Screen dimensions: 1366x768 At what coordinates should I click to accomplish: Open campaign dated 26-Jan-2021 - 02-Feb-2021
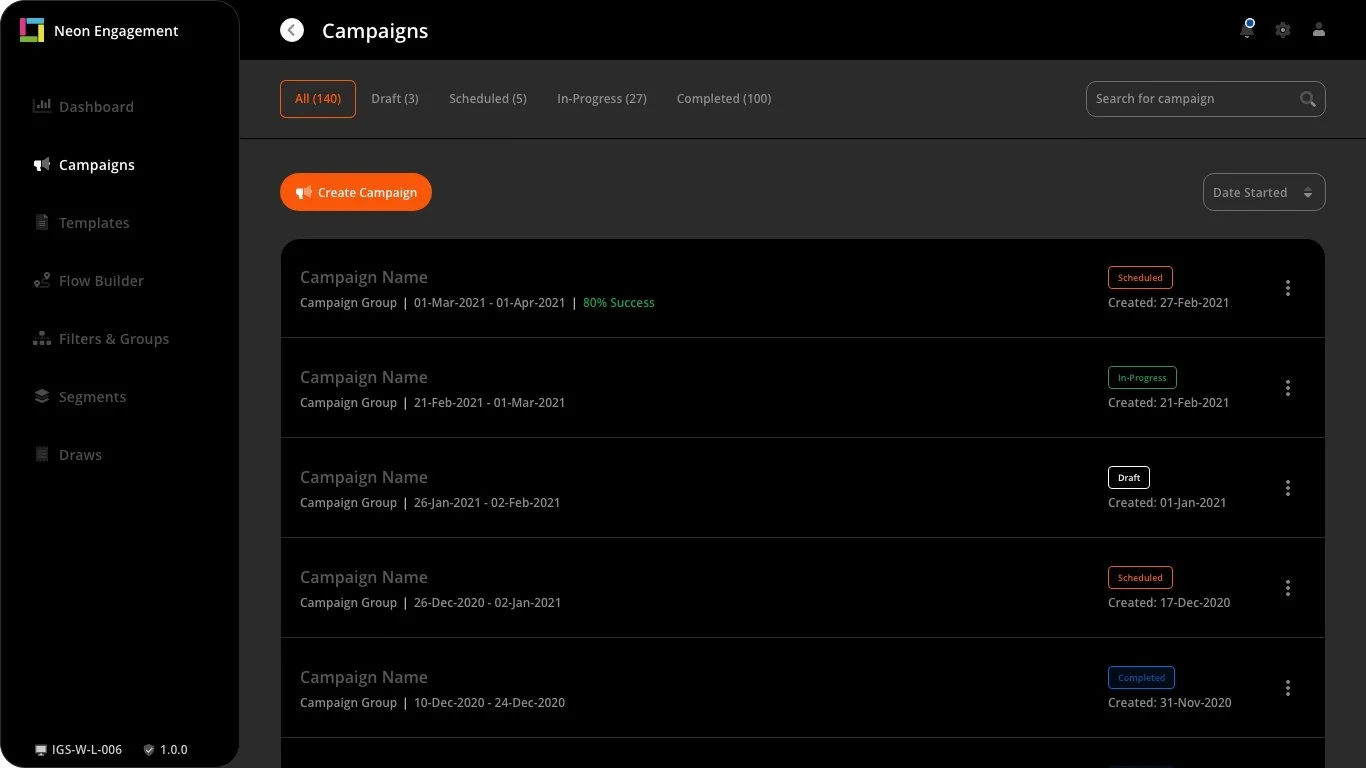click(x=803, y=488)
